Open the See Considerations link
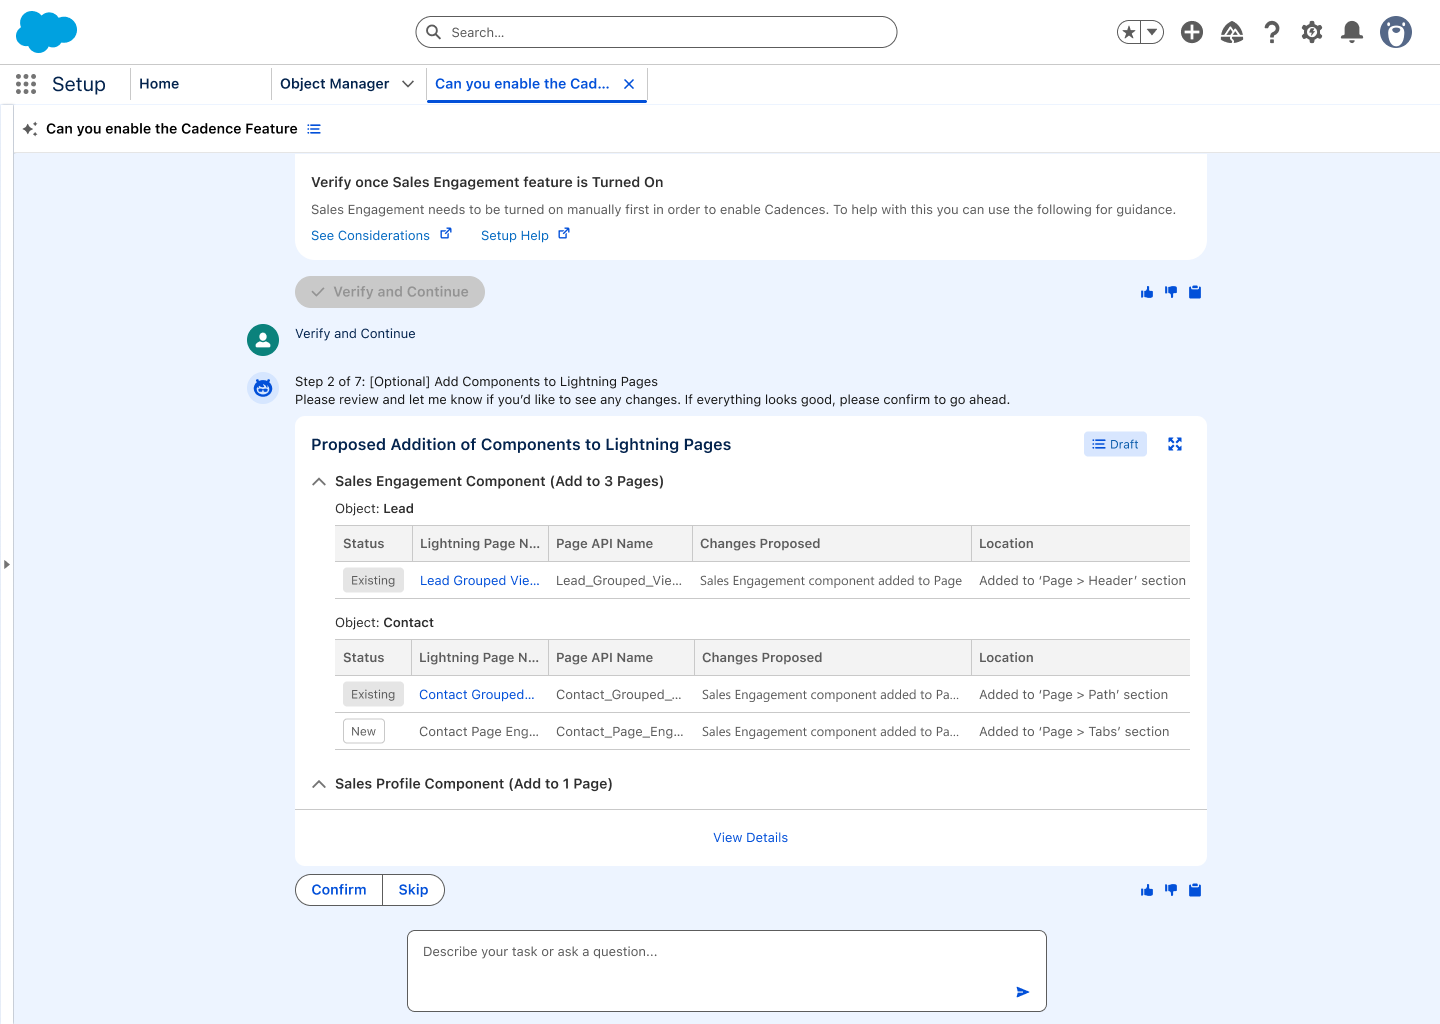 click(381, 235)
